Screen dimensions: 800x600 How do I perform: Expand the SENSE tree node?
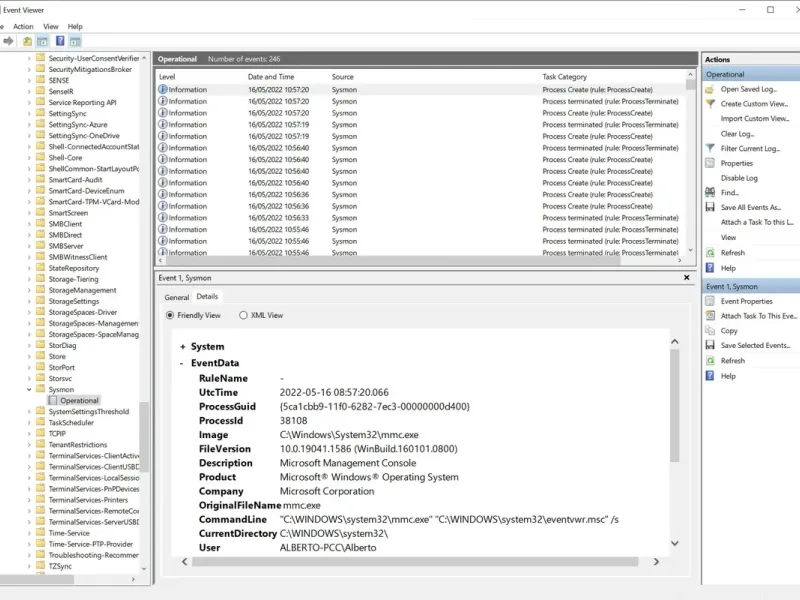click(29, 80)
